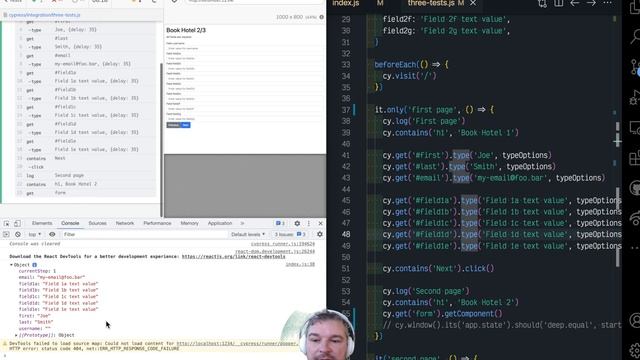This screenshot has height=360, width=640.
Task: Click line number 37 in the editor gutter
Action: [x=346, y=110]
